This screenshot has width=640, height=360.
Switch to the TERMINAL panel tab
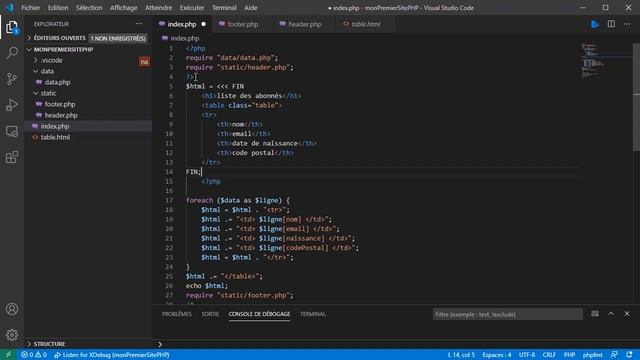[313, 314]
